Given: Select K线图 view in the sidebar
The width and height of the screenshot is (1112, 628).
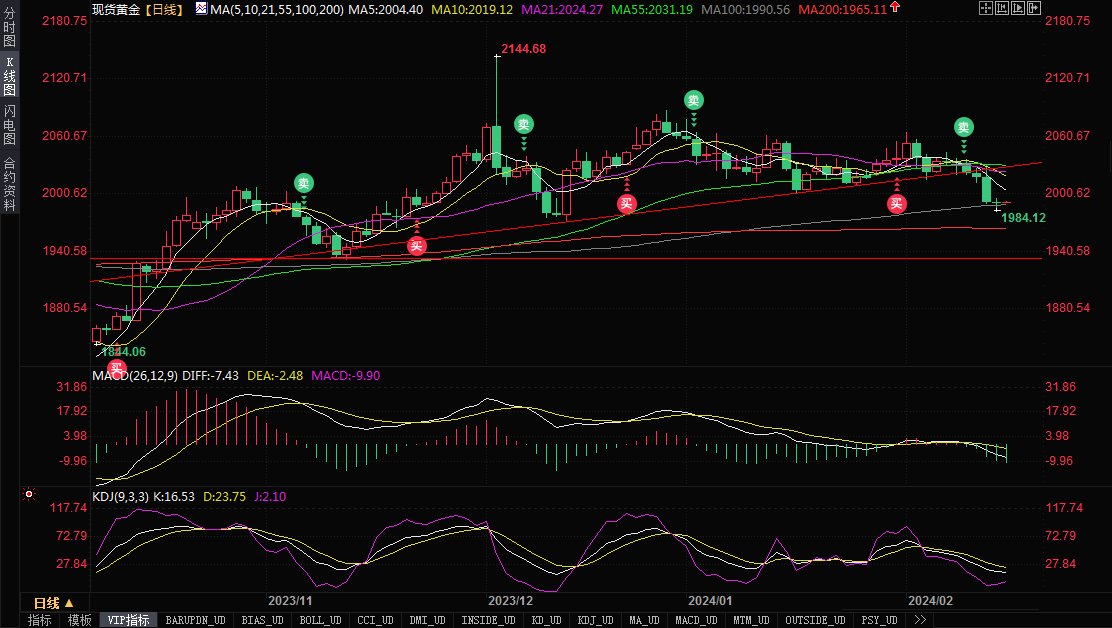Looking at the screenshot, I should (x=9, y=76).
